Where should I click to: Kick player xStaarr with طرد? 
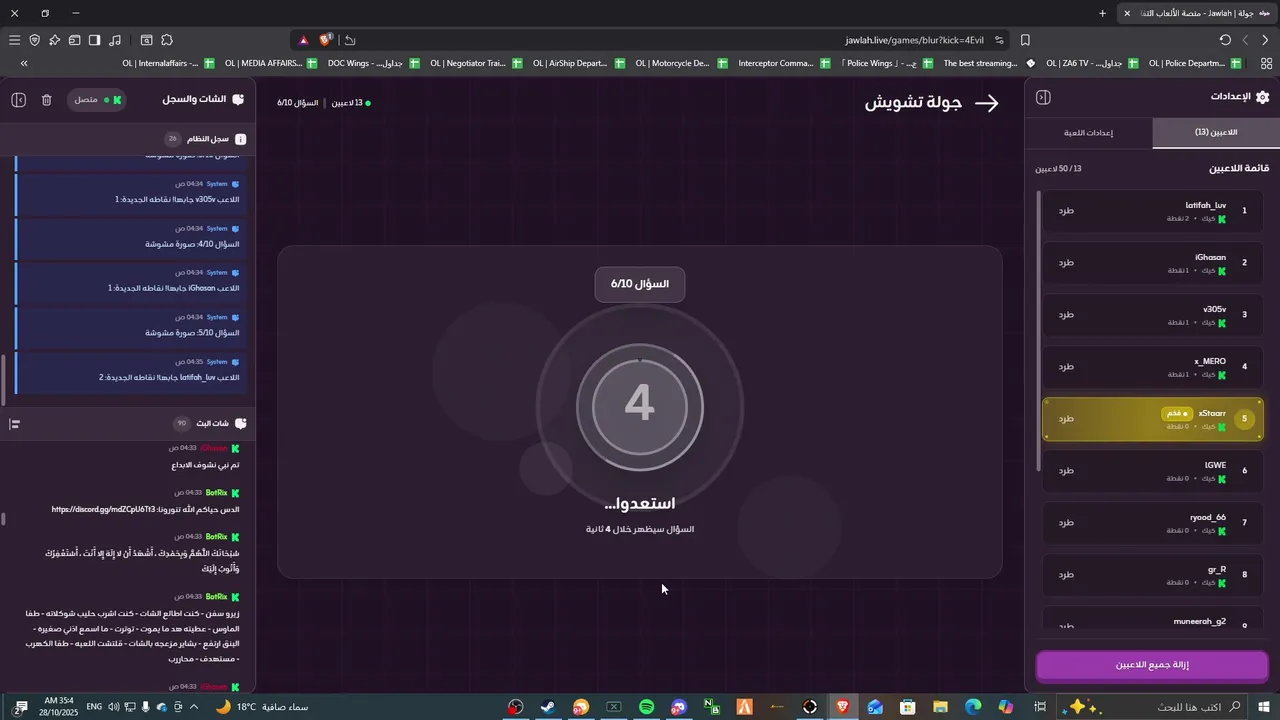point(1067,418)
